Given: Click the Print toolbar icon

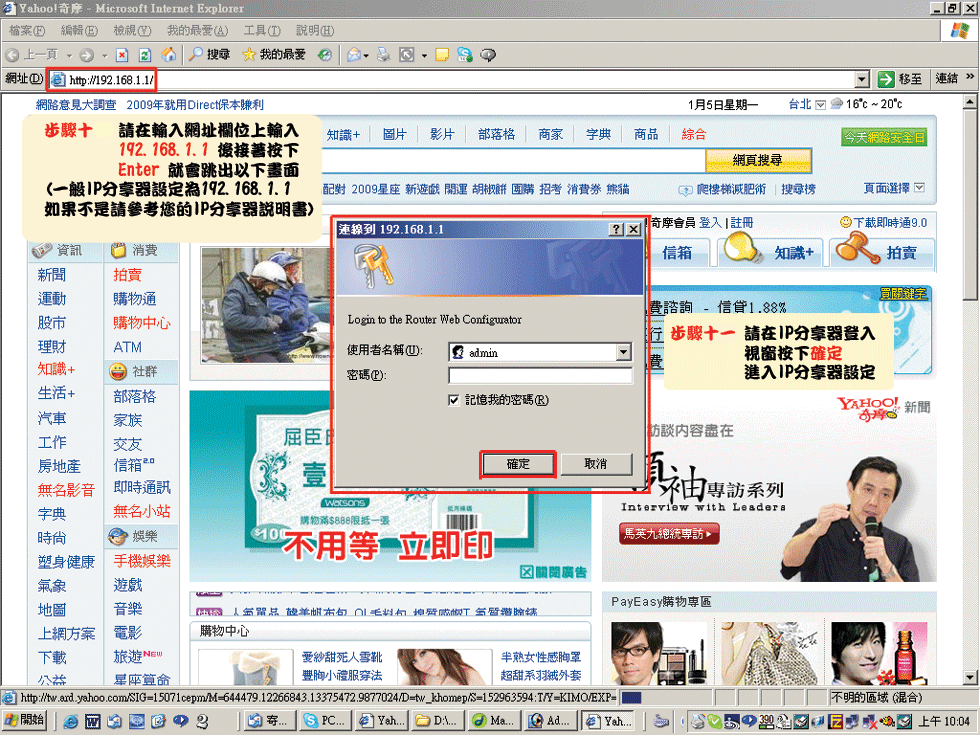Looking at the screenshot, I should tap(383, 55).
